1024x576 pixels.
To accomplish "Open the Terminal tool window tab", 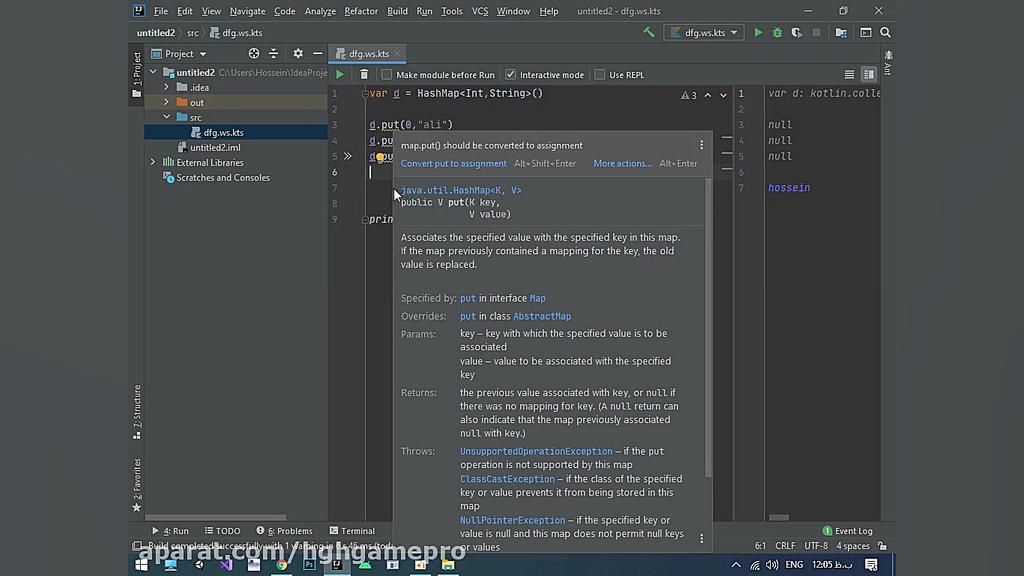I will point(352,531).
